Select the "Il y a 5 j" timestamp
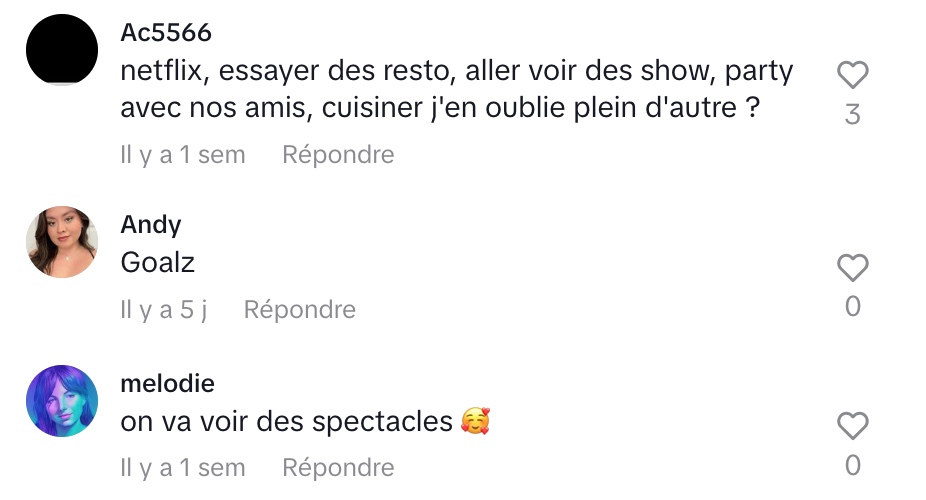The image size is (926, 500). coord(164,310)
